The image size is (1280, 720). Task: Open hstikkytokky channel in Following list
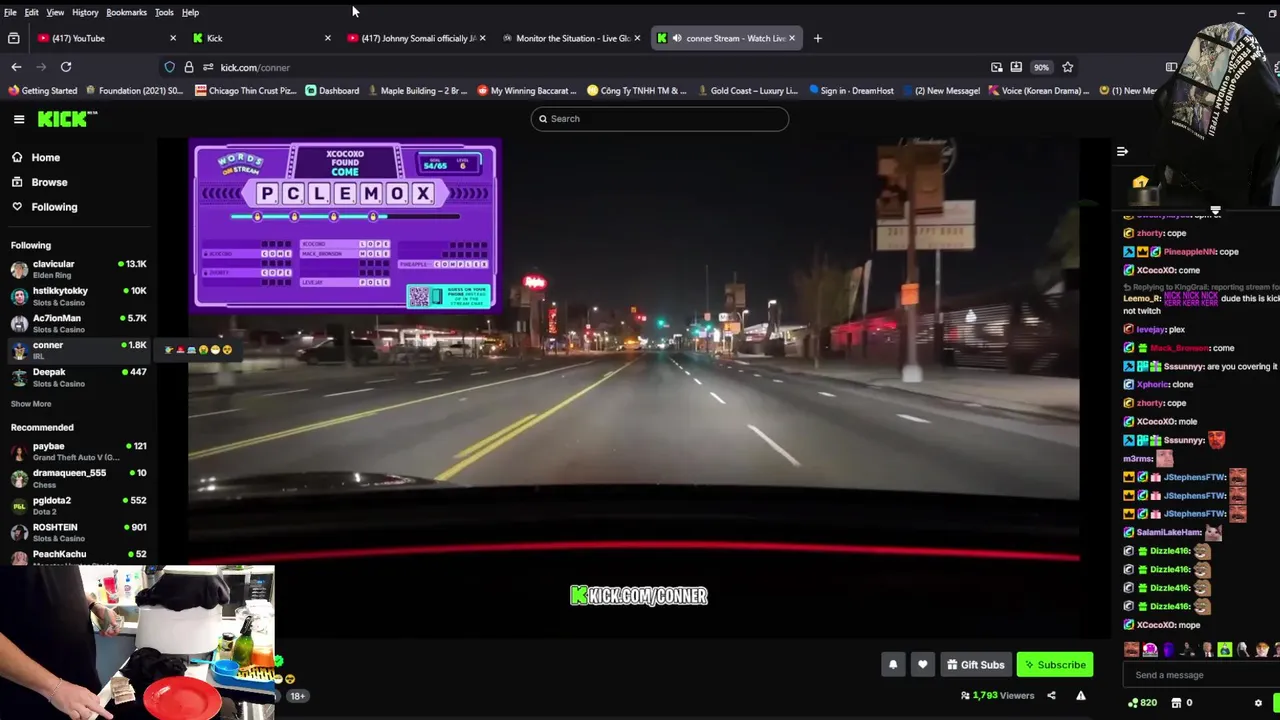[78, 296]
